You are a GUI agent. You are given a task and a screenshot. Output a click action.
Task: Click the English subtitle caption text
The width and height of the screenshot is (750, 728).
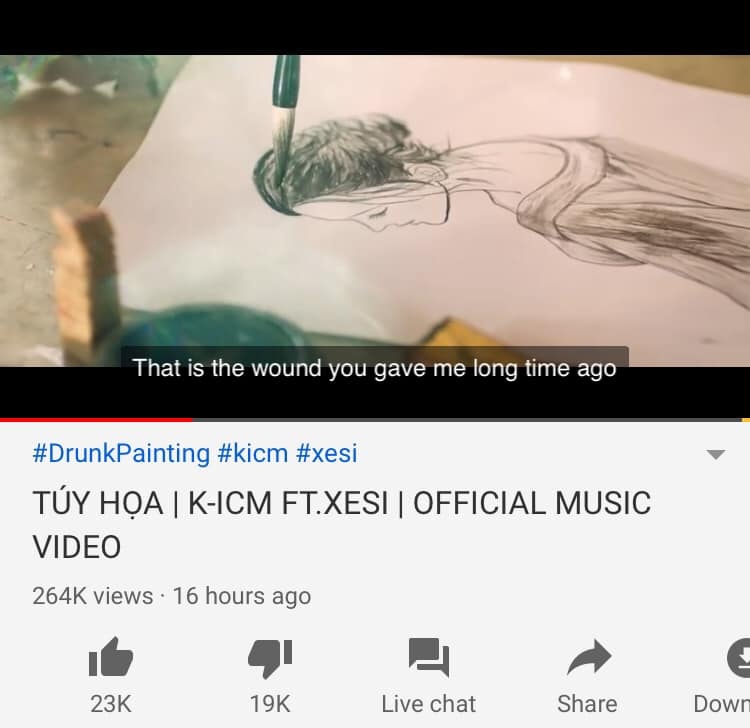click(375, 368)
